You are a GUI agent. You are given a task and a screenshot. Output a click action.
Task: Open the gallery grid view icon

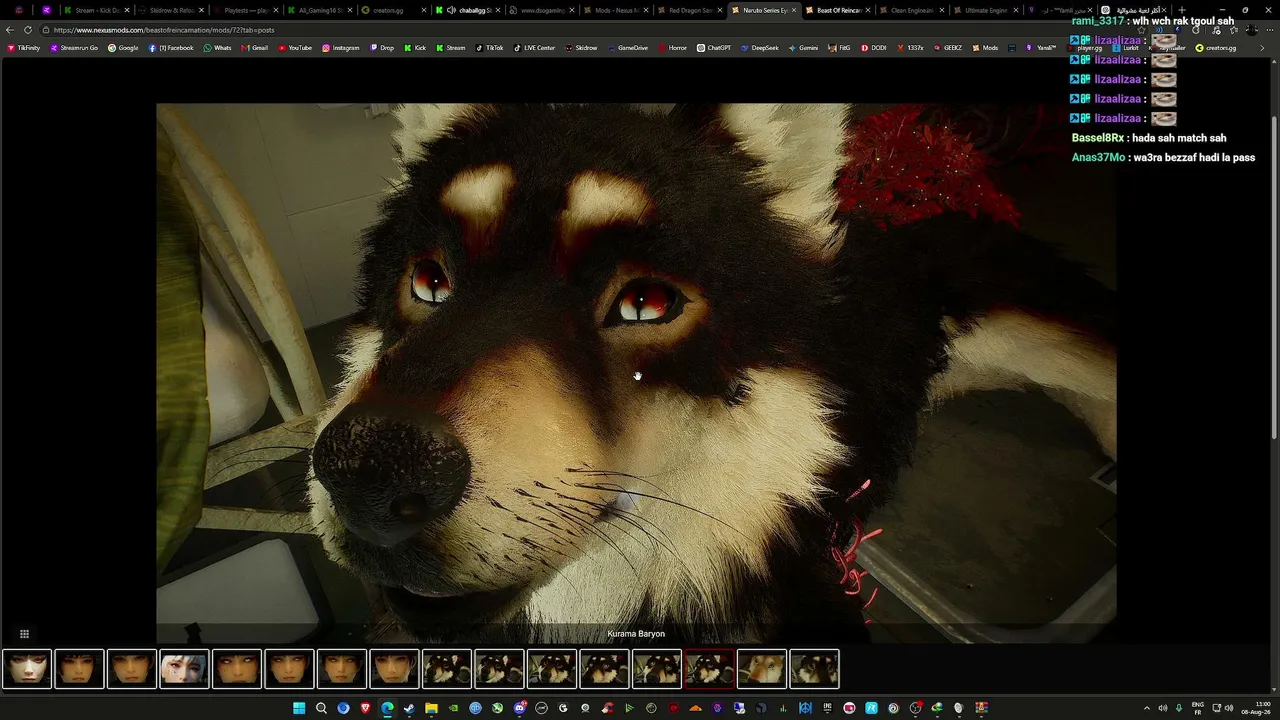[x=24, y=634]
